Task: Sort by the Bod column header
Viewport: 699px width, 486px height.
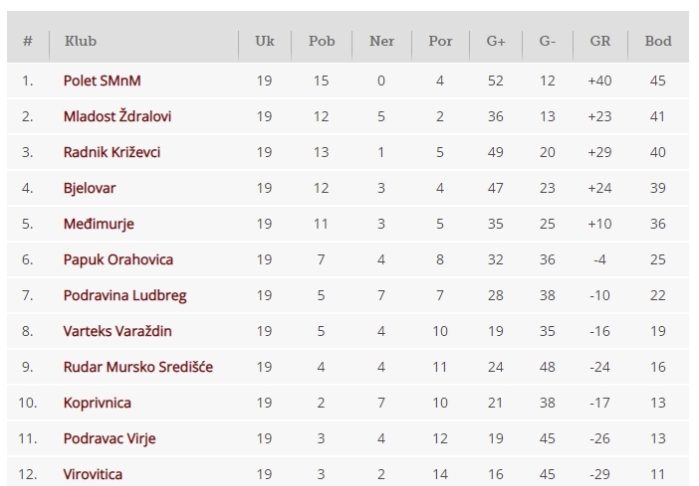Action: (658, 41)
